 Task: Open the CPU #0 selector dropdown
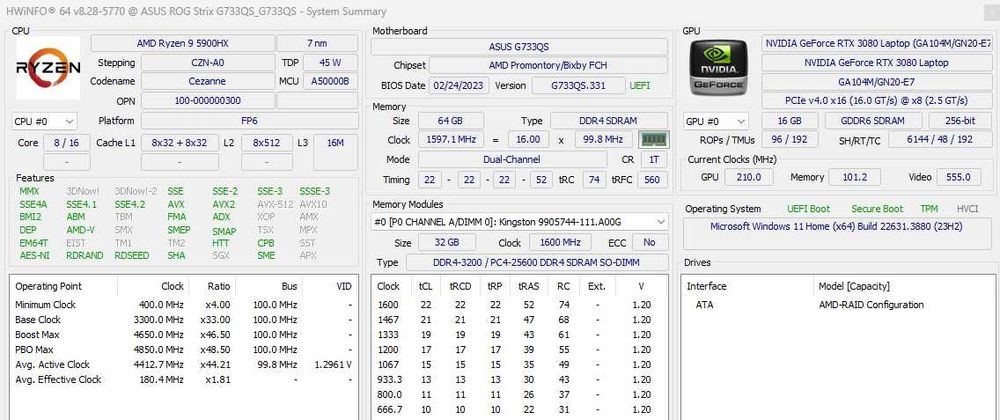tap(43, 121)
